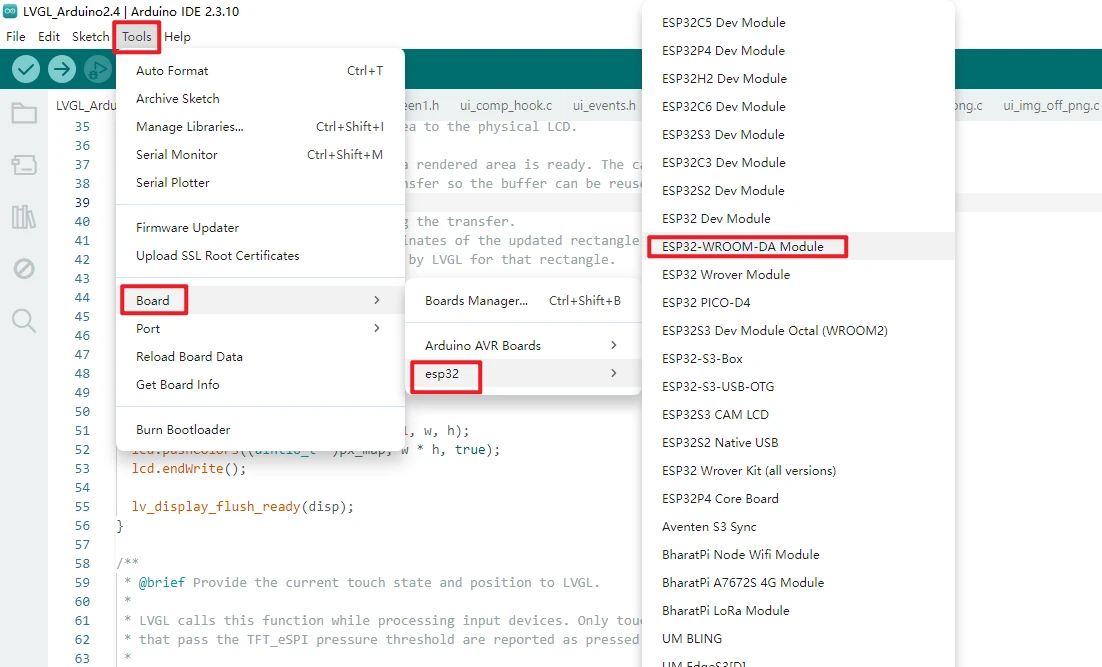Select ESP32-S3-Box board
The width and height of the screenshot is (1102, 667).
coord(799,358)
